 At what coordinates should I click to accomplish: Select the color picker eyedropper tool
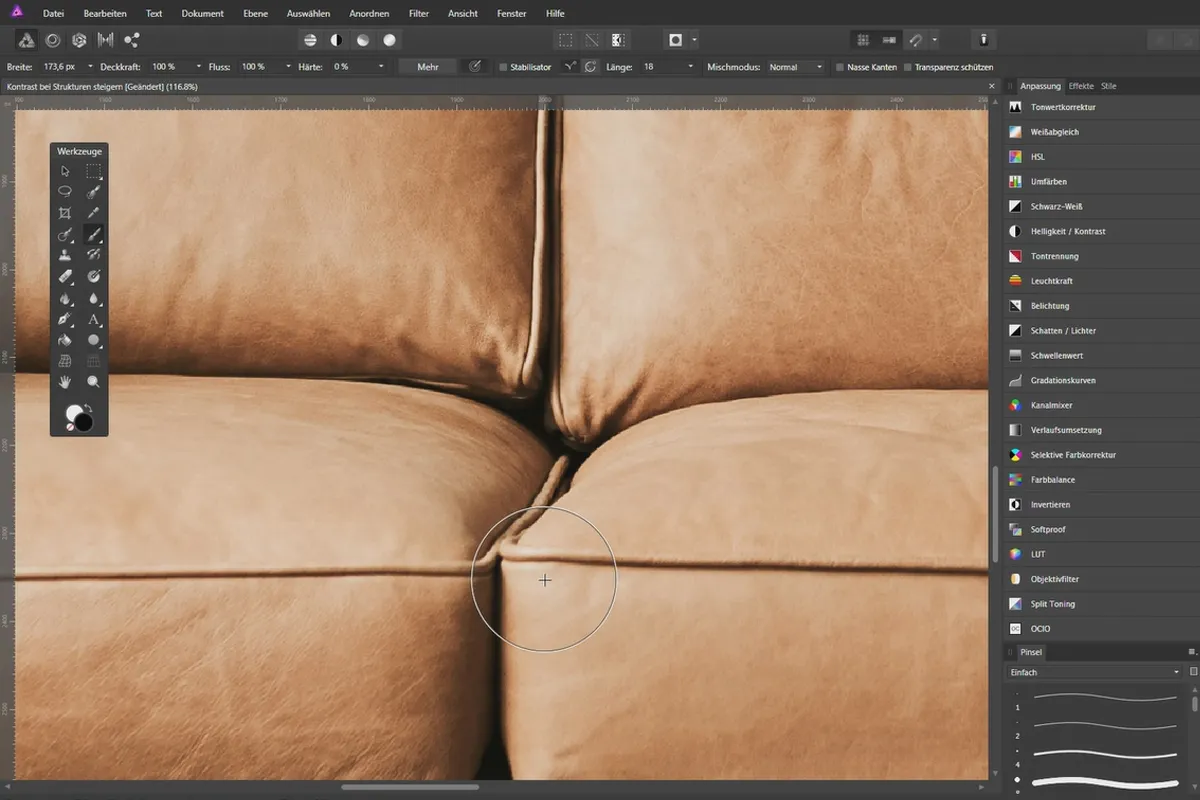click(94, 213)
